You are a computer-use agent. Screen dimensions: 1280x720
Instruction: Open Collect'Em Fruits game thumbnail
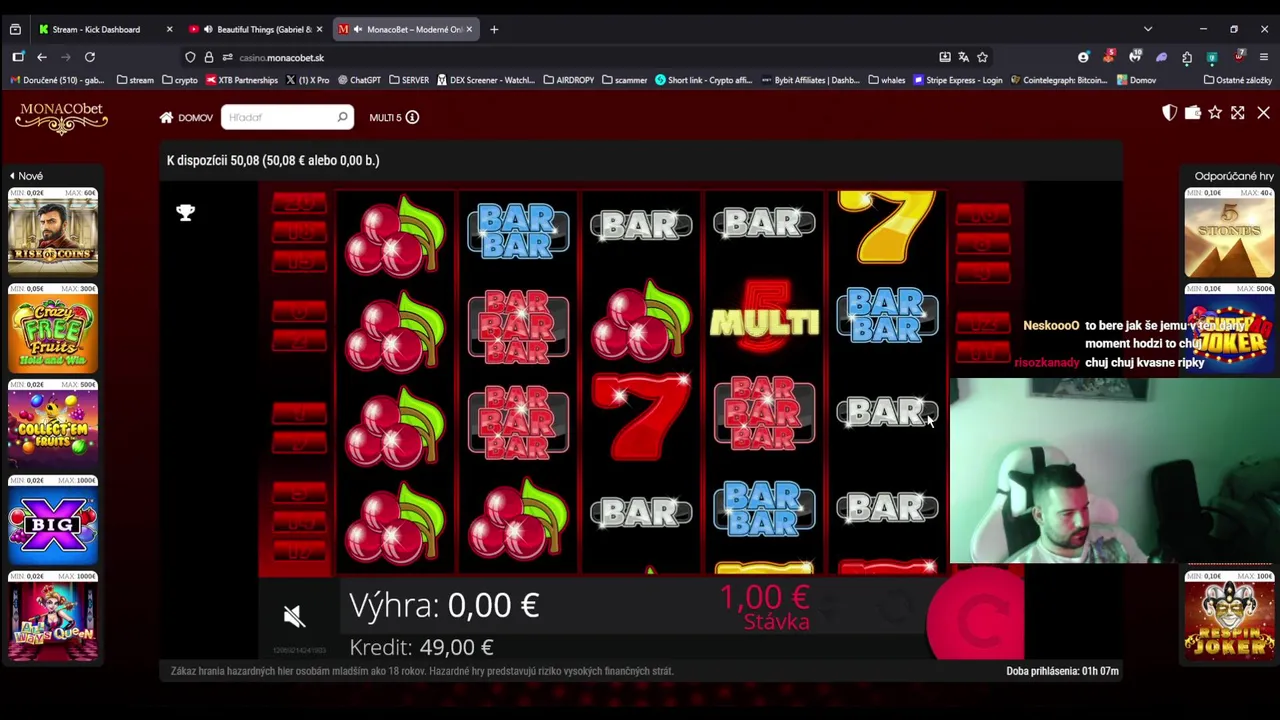point(53,428)
